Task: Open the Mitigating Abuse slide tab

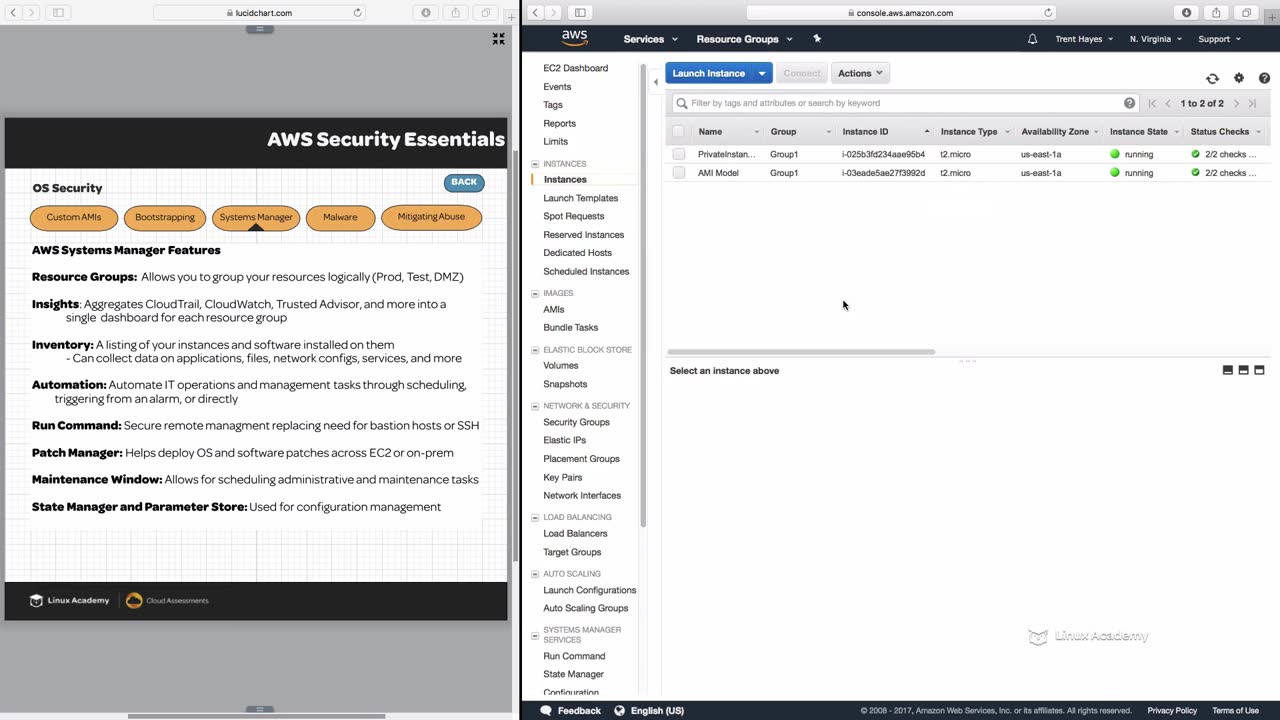Action: click(x=431, y=217)
